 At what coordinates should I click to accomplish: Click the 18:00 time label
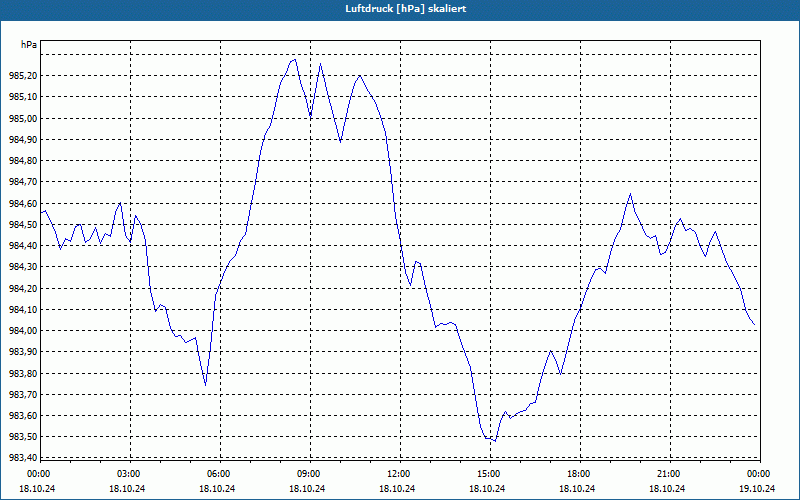pos(580,474)
